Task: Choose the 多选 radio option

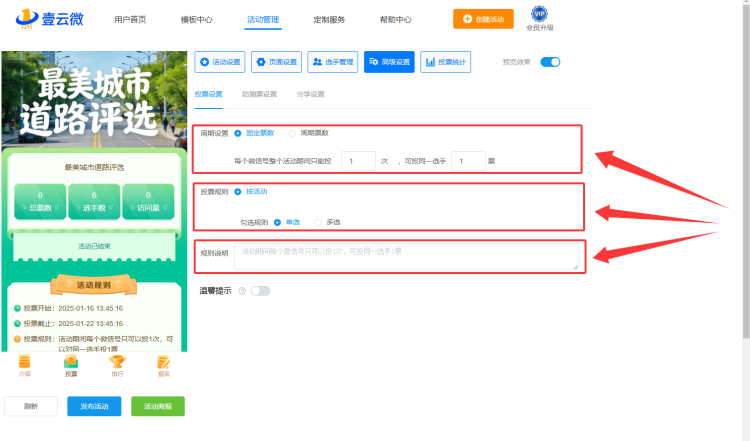Action: [x=318, y=222]
